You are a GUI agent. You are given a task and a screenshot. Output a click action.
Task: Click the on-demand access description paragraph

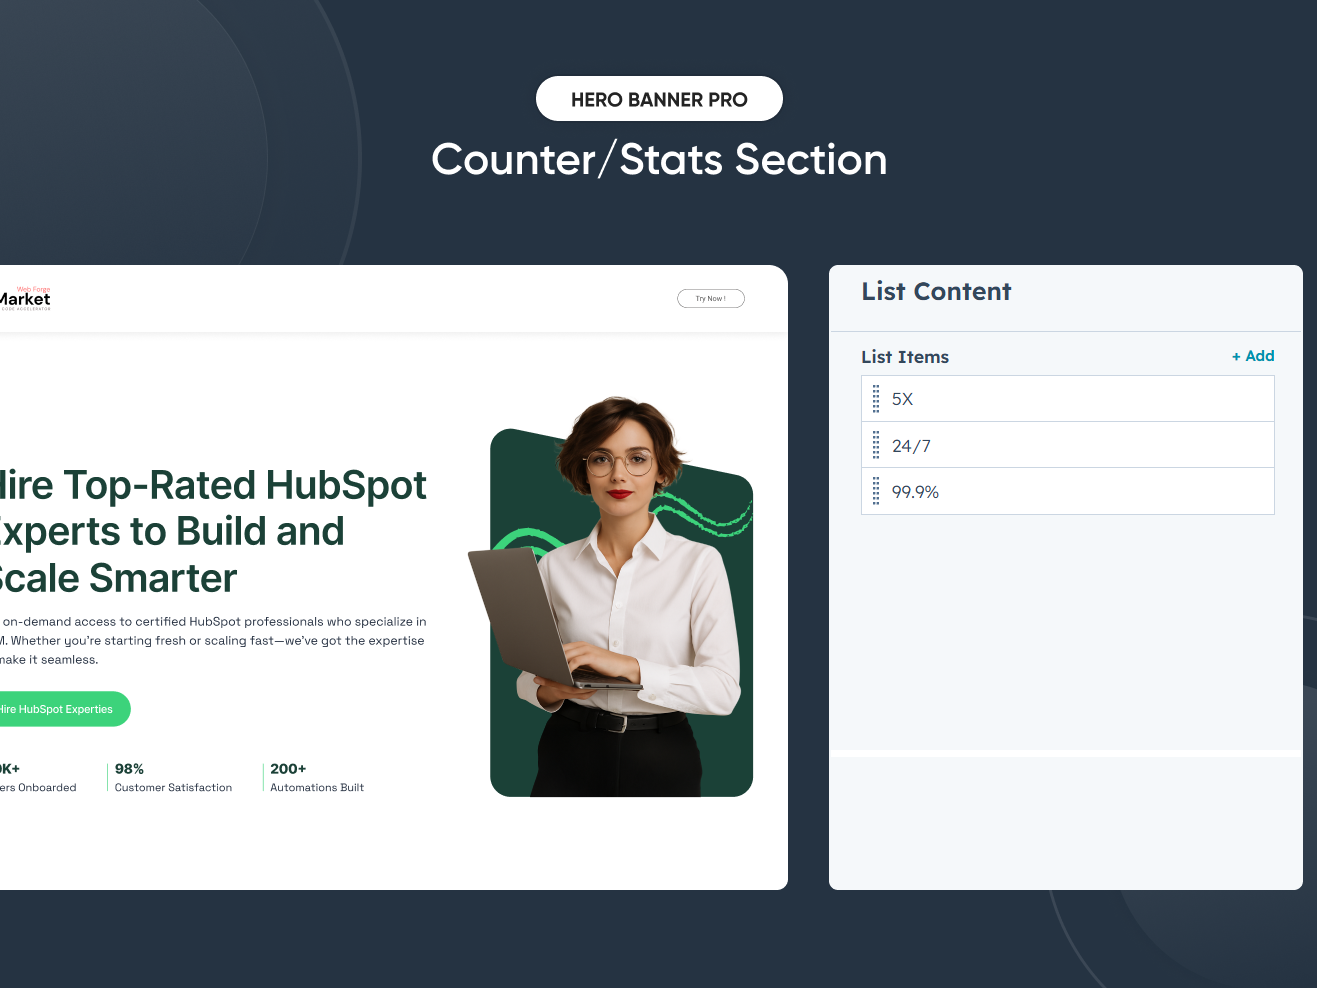(213, 640)
